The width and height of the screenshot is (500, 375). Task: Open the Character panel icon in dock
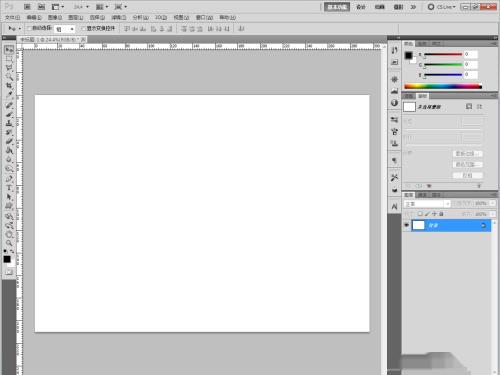click(x=395, y=207)
